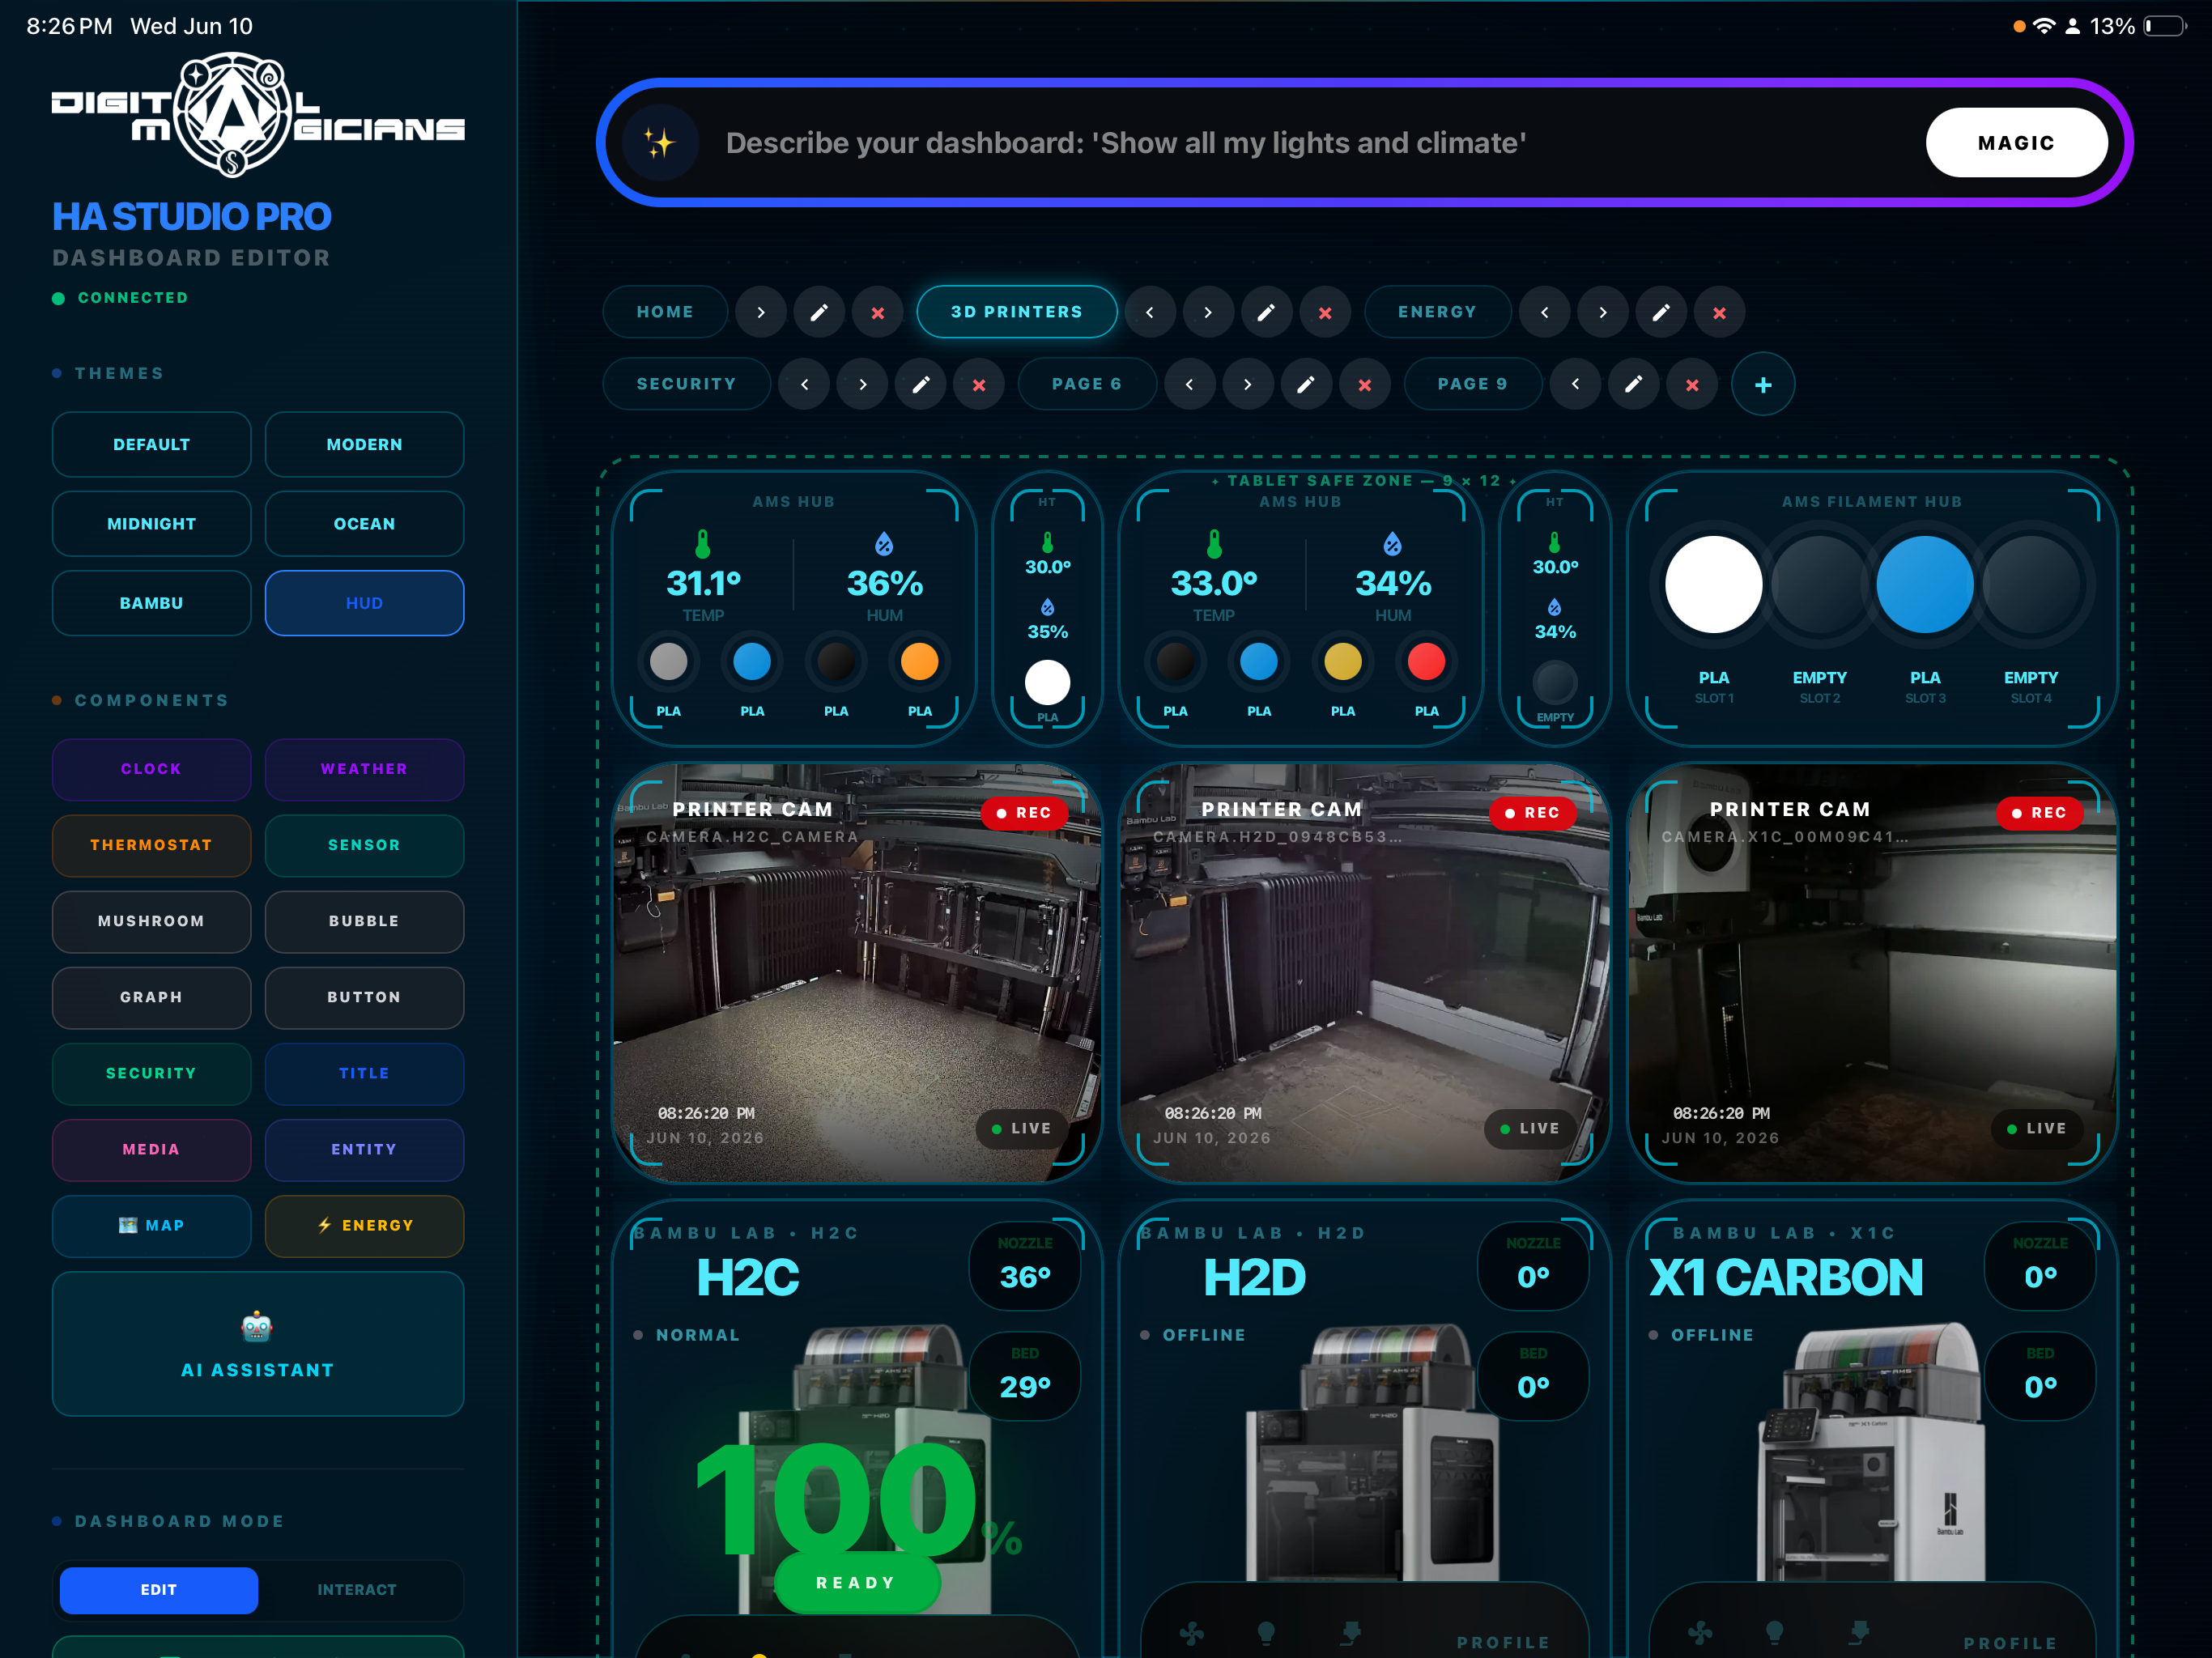Click the light bulb icon on H2D card
This screenshot has width=2212, height=1658.
(x=1266, y=1634)
